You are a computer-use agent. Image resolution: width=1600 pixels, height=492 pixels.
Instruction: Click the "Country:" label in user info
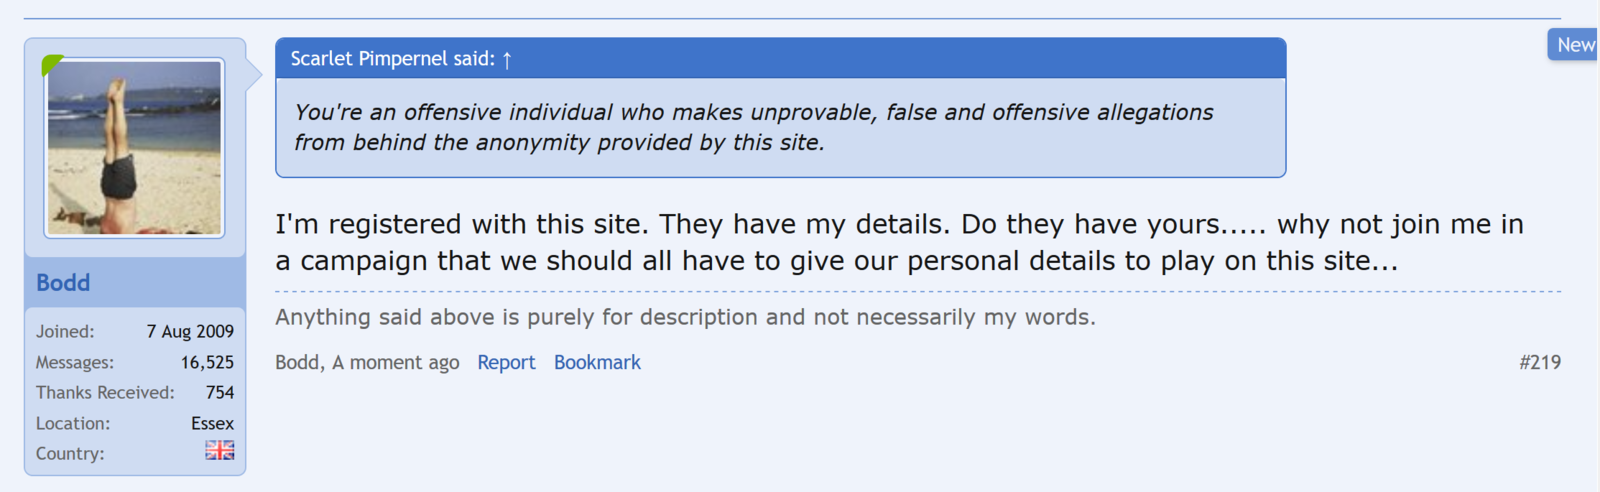coord(70,454)
